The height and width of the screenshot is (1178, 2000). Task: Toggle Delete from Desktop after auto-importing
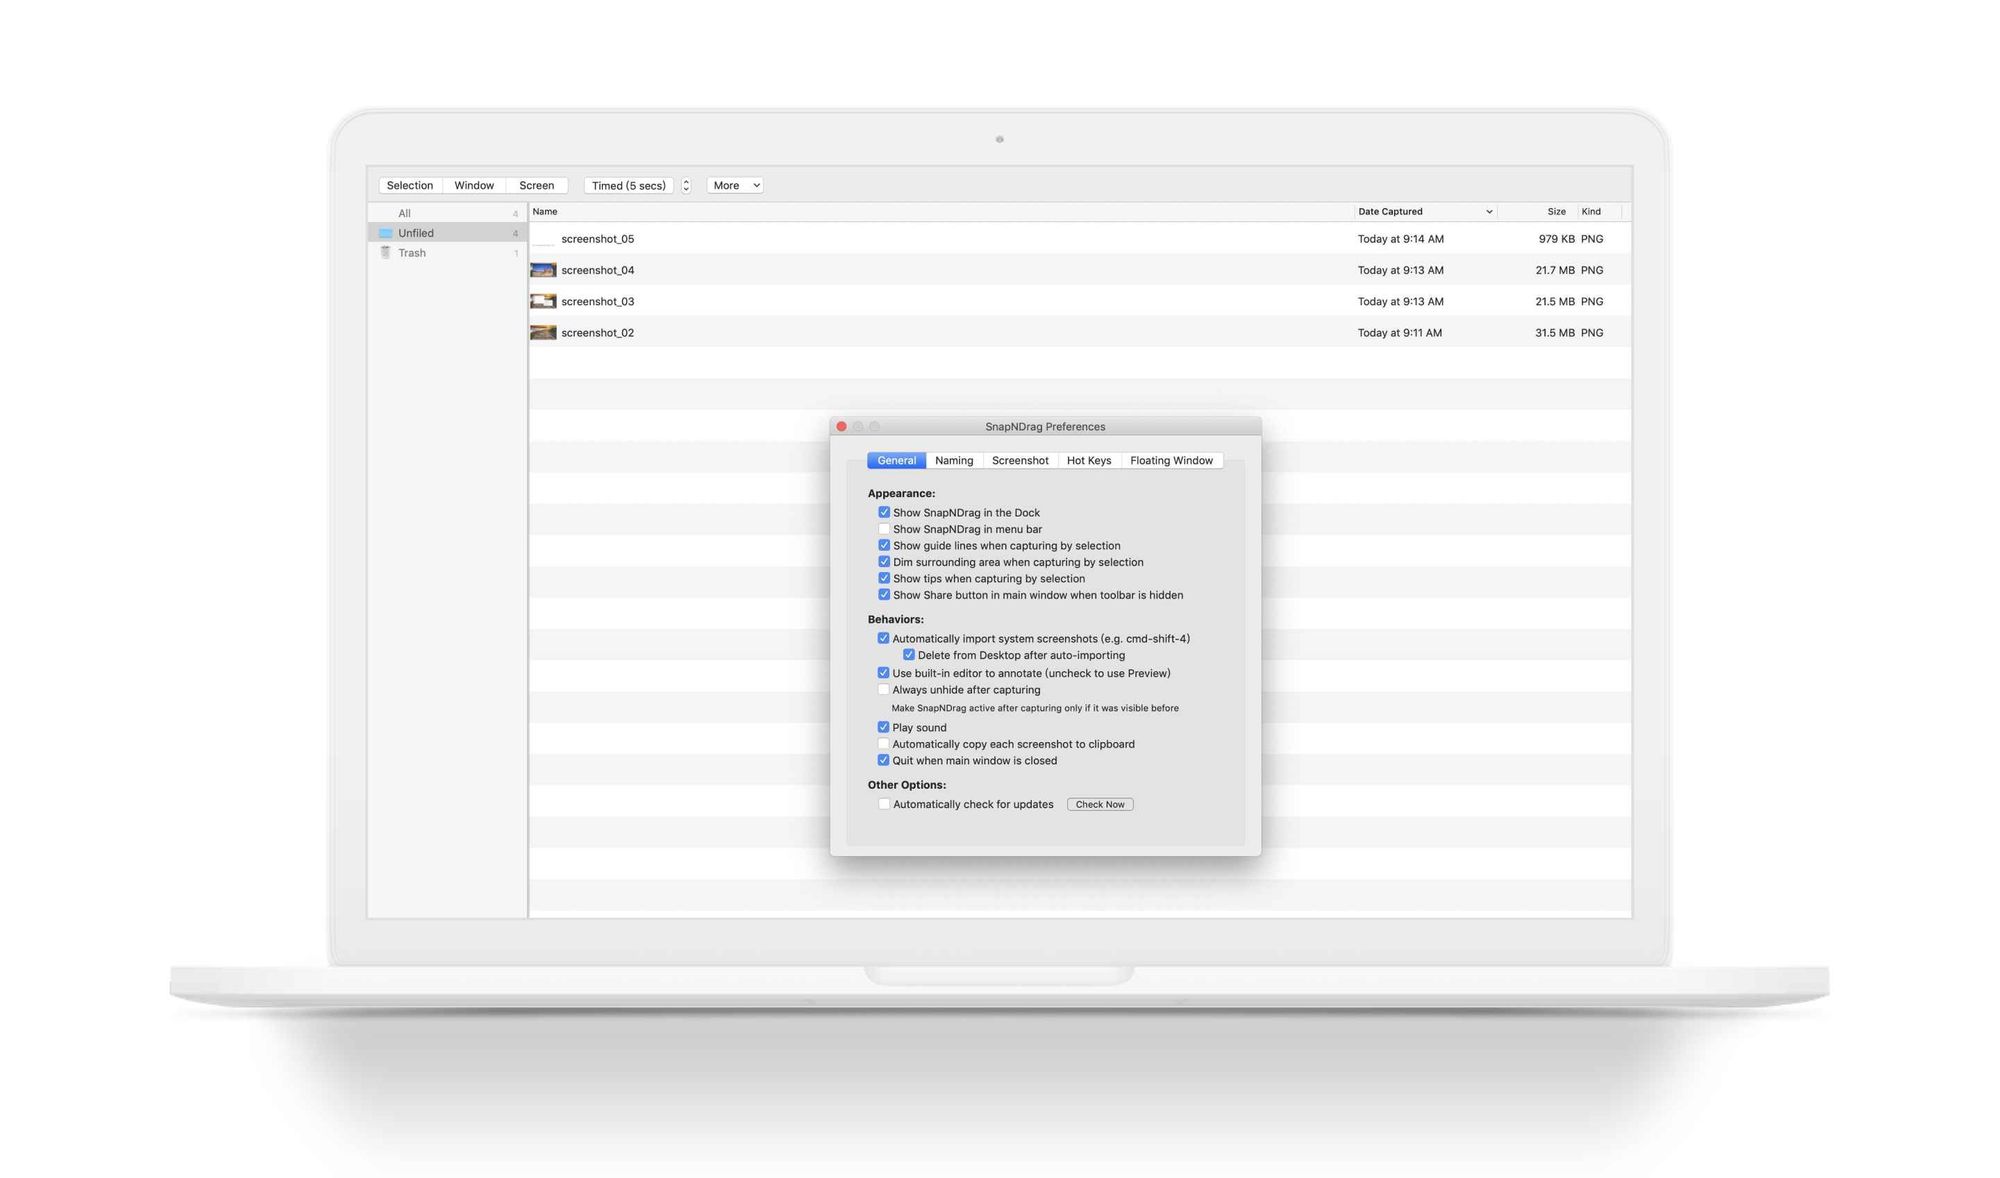click(909, 656)
